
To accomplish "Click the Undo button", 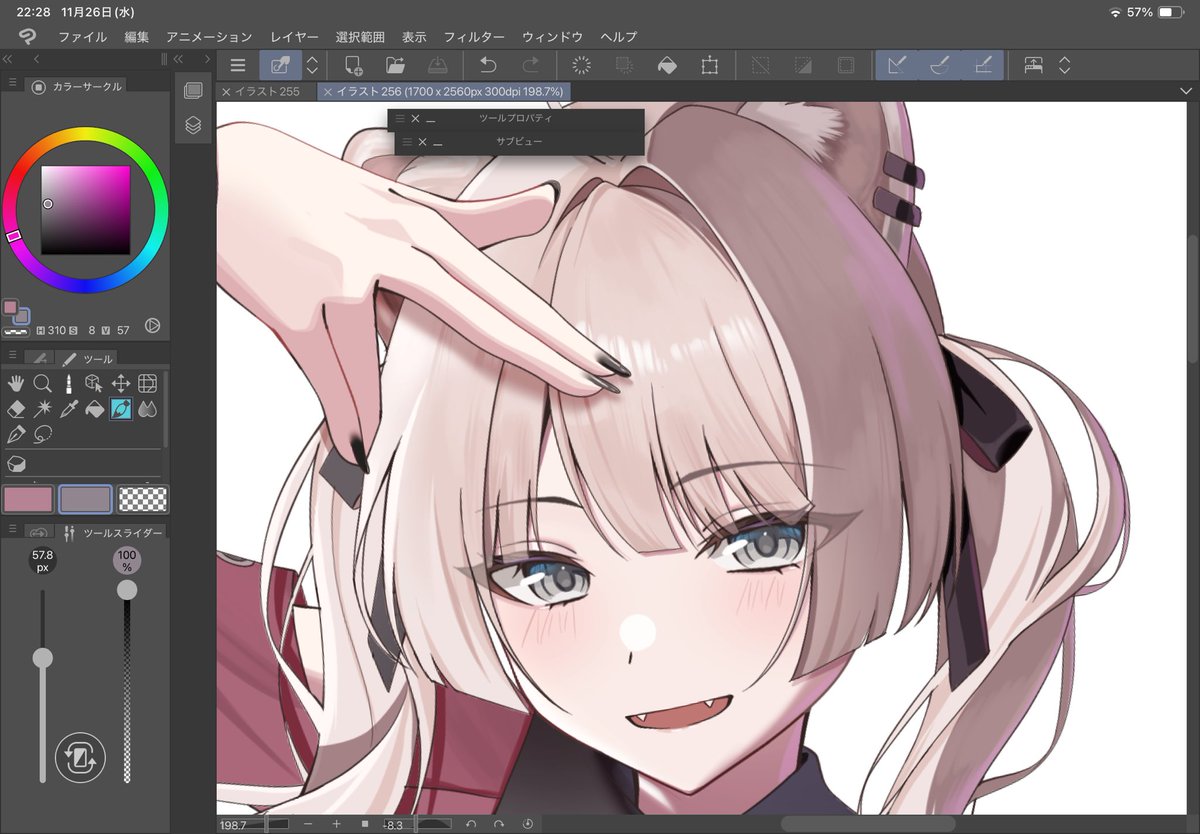I will coord(489,65).
